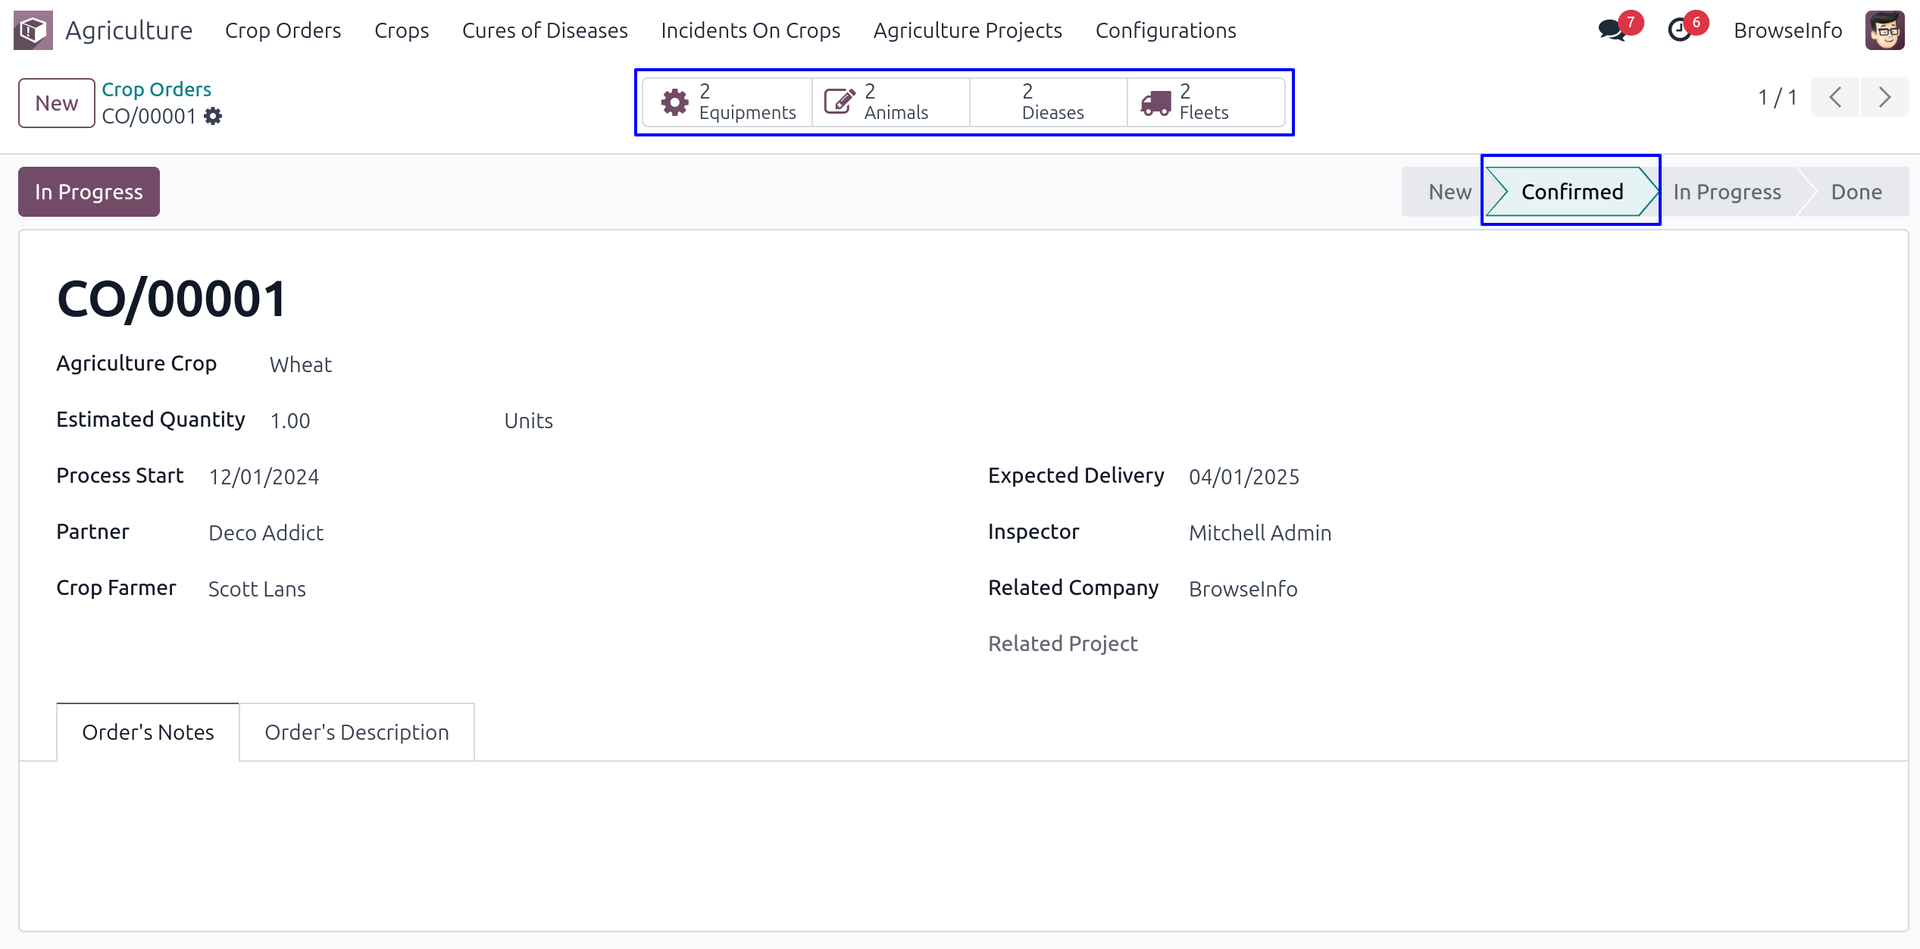Expand the Cures of Diseases menu

coord(544,30)
